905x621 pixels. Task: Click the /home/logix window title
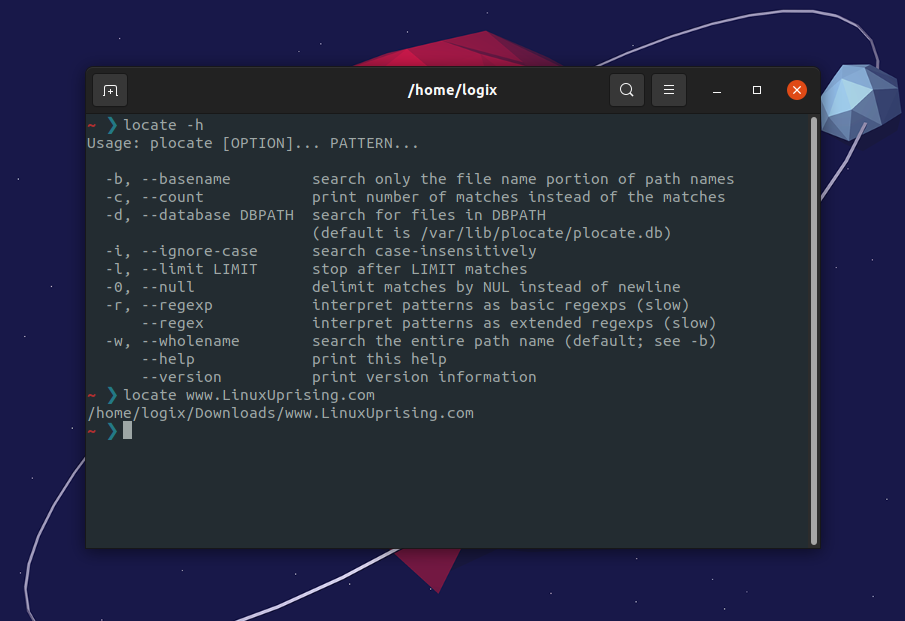click(452, 91)
